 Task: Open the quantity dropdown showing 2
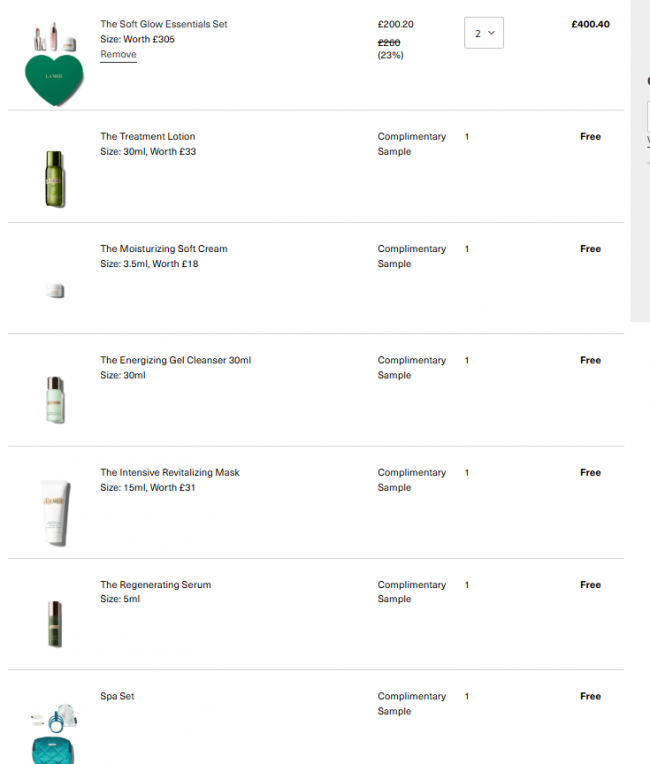484,33
